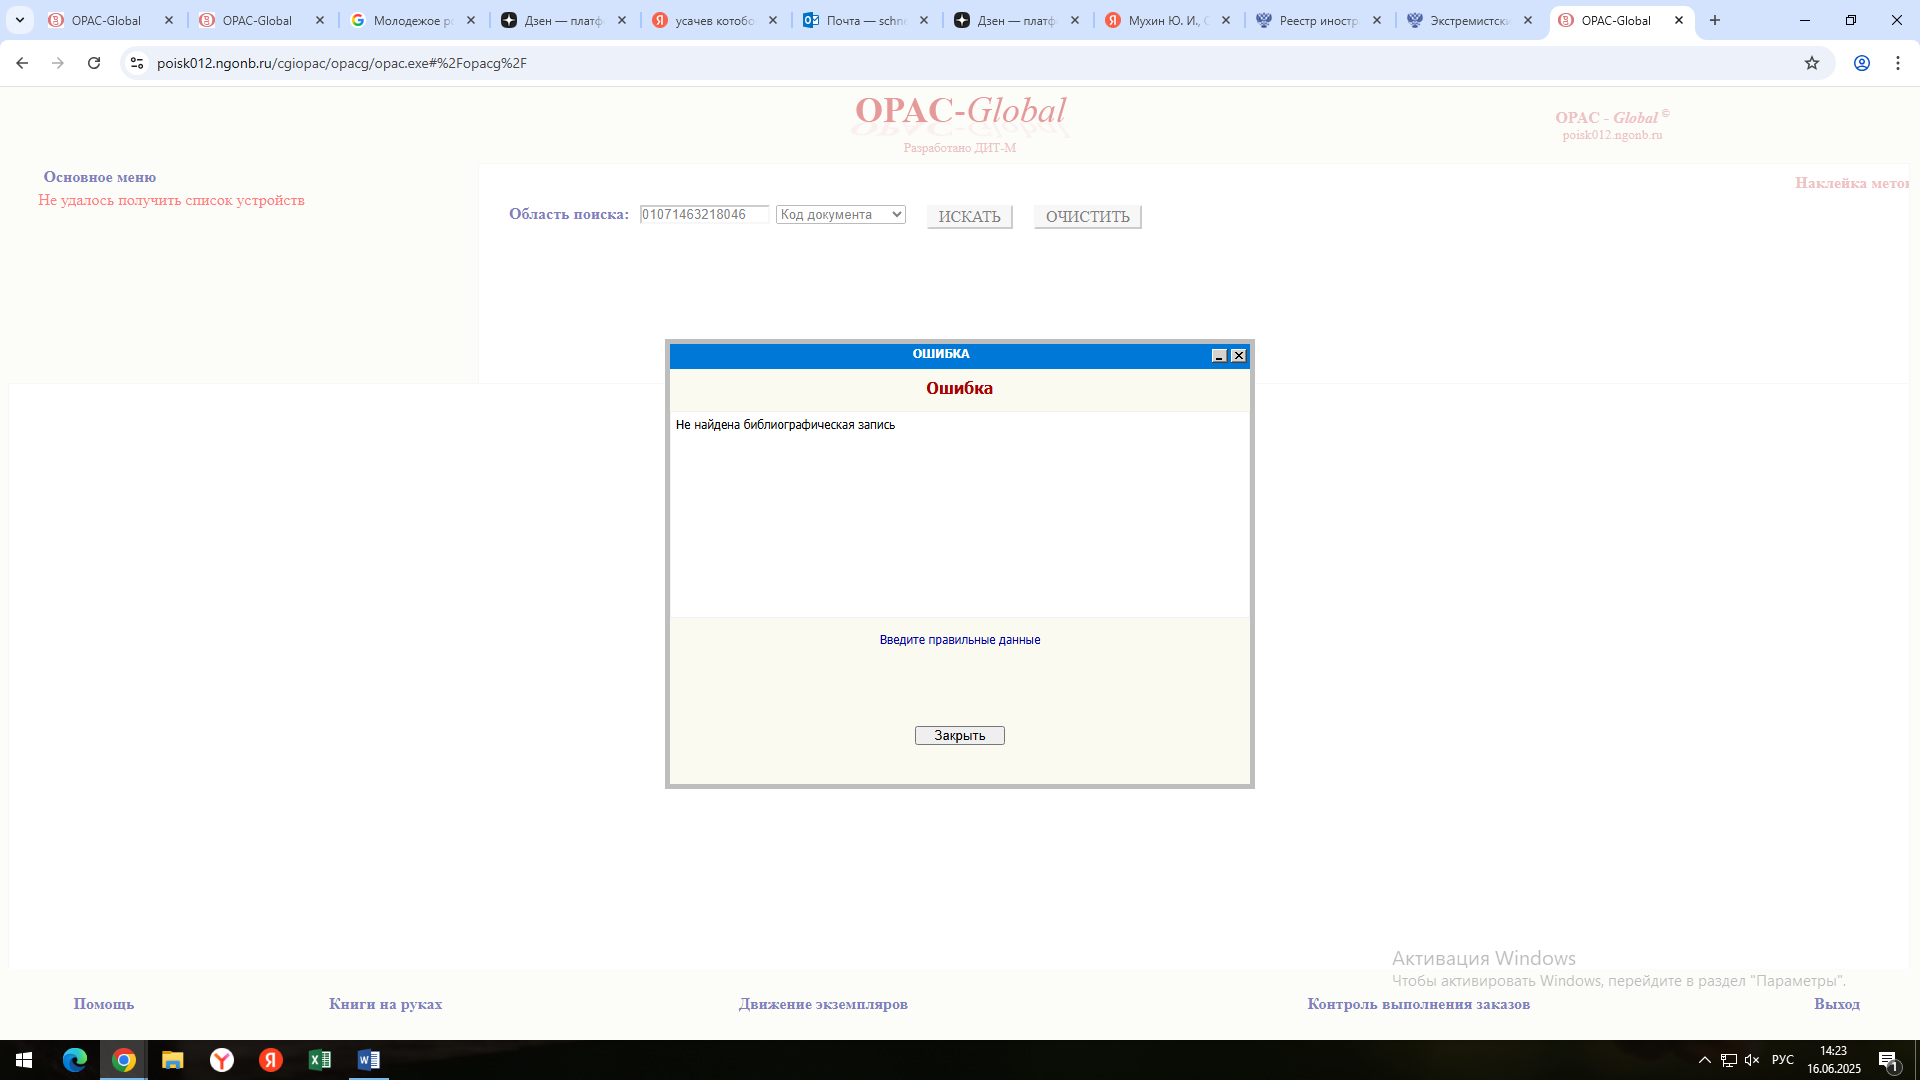
Task: Minimize the ОШИБКА dialog window
Action: tap(1218, 356)
